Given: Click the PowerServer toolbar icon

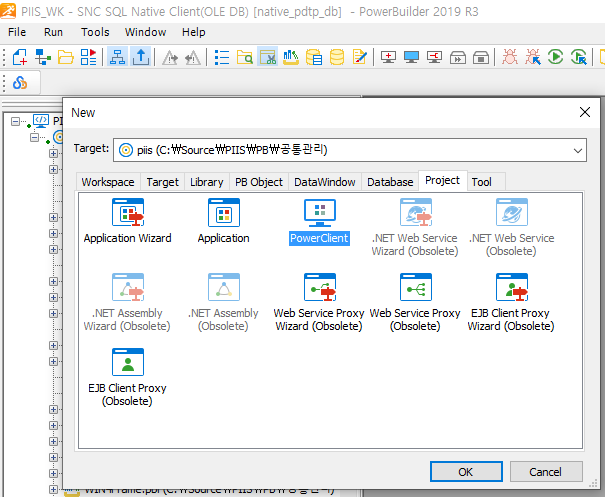Looking at the screenshot, I should click(x=20, y=83).
